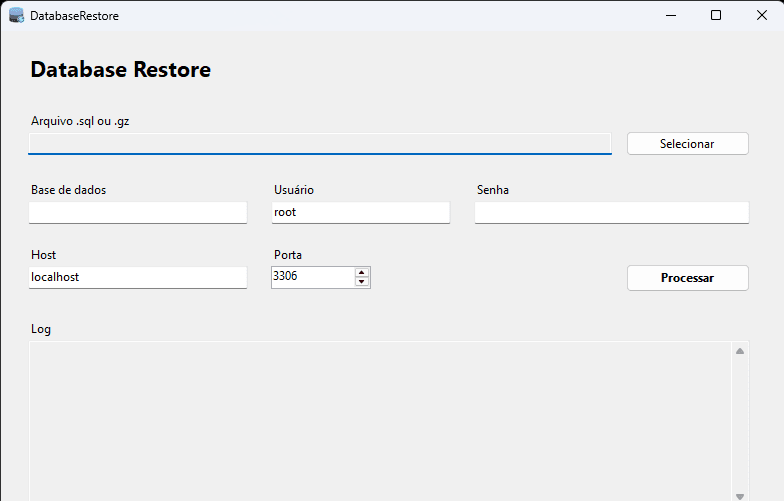Click the Host label
The image size is (784, 501).
44,255
